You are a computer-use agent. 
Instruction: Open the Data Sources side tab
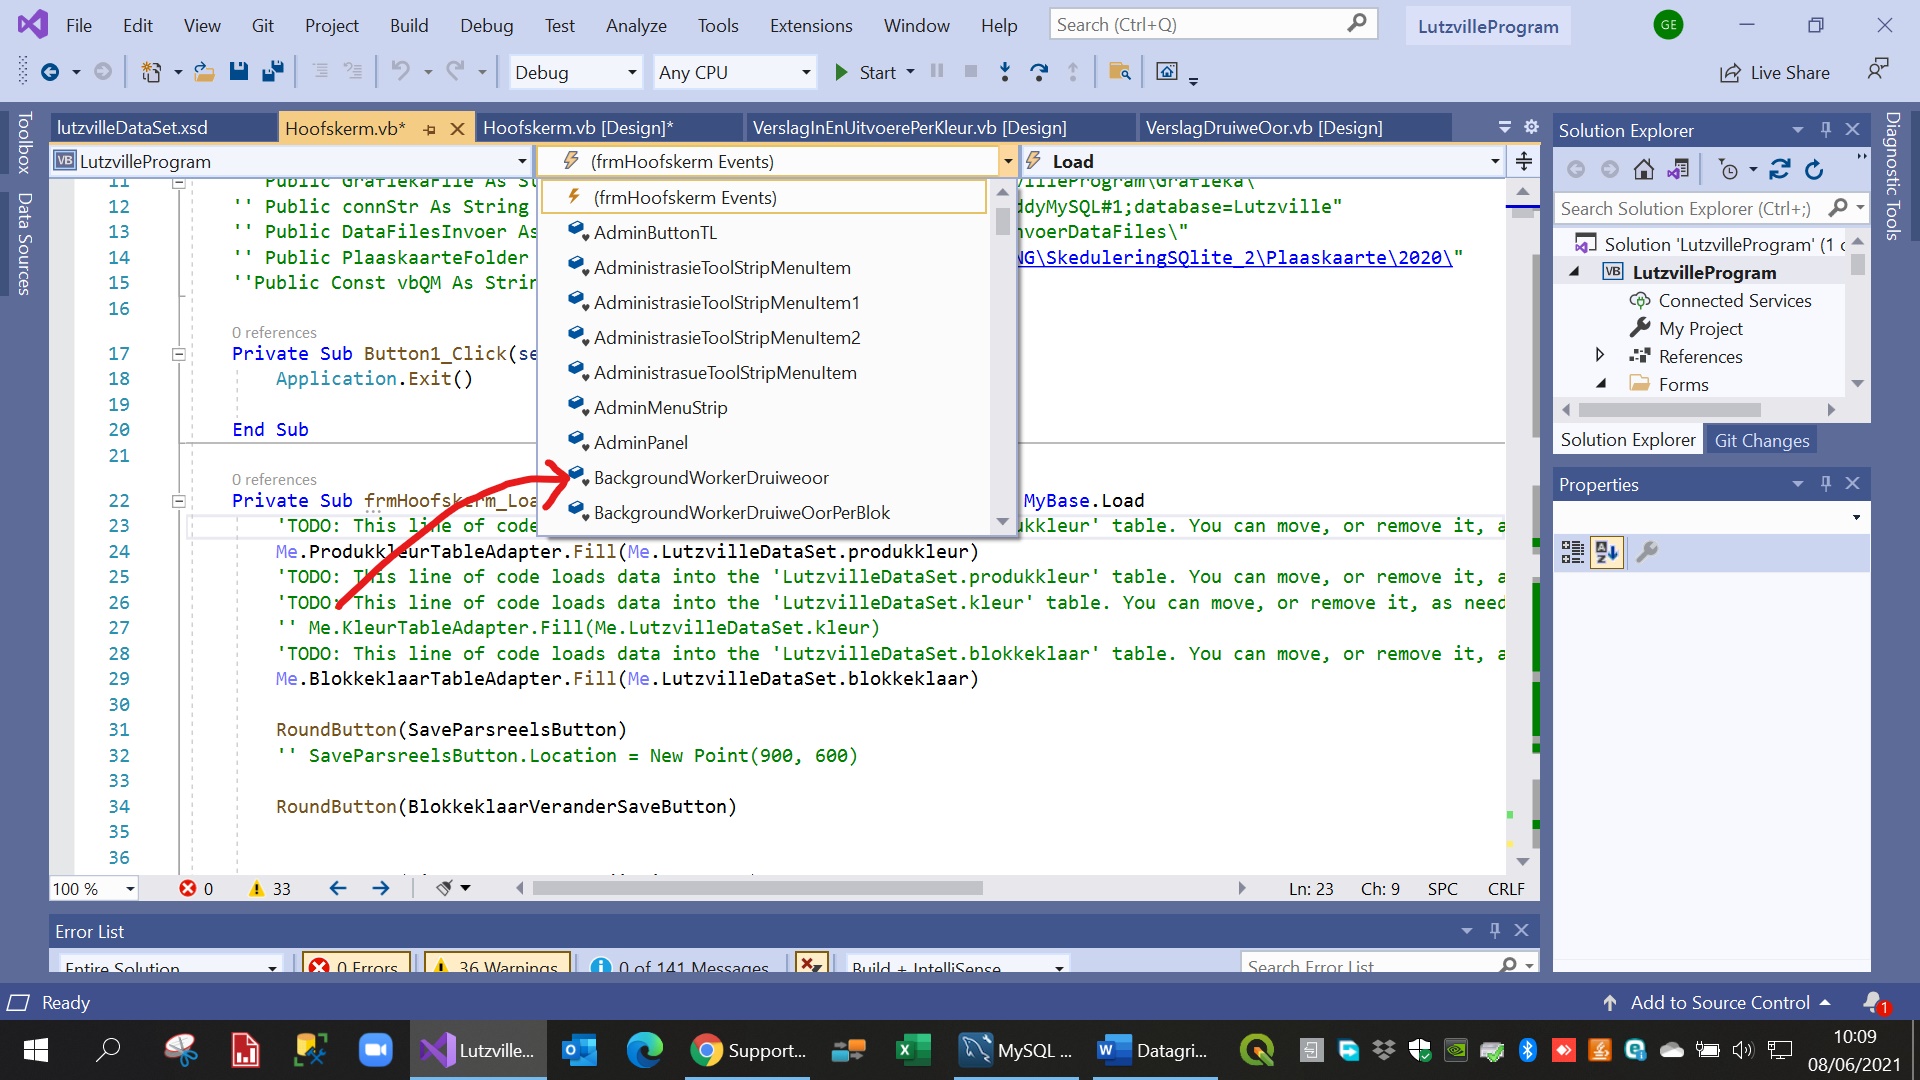(x=24, y=243)
